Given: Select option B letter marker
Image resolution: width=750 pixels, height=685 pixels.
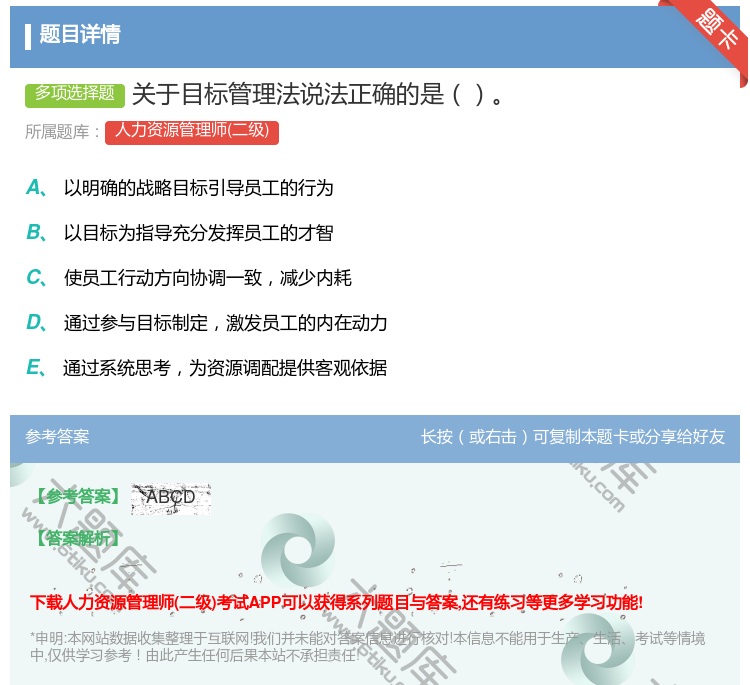Looking at the screenshot, I should pyautogui.click(x=36, y=233).
